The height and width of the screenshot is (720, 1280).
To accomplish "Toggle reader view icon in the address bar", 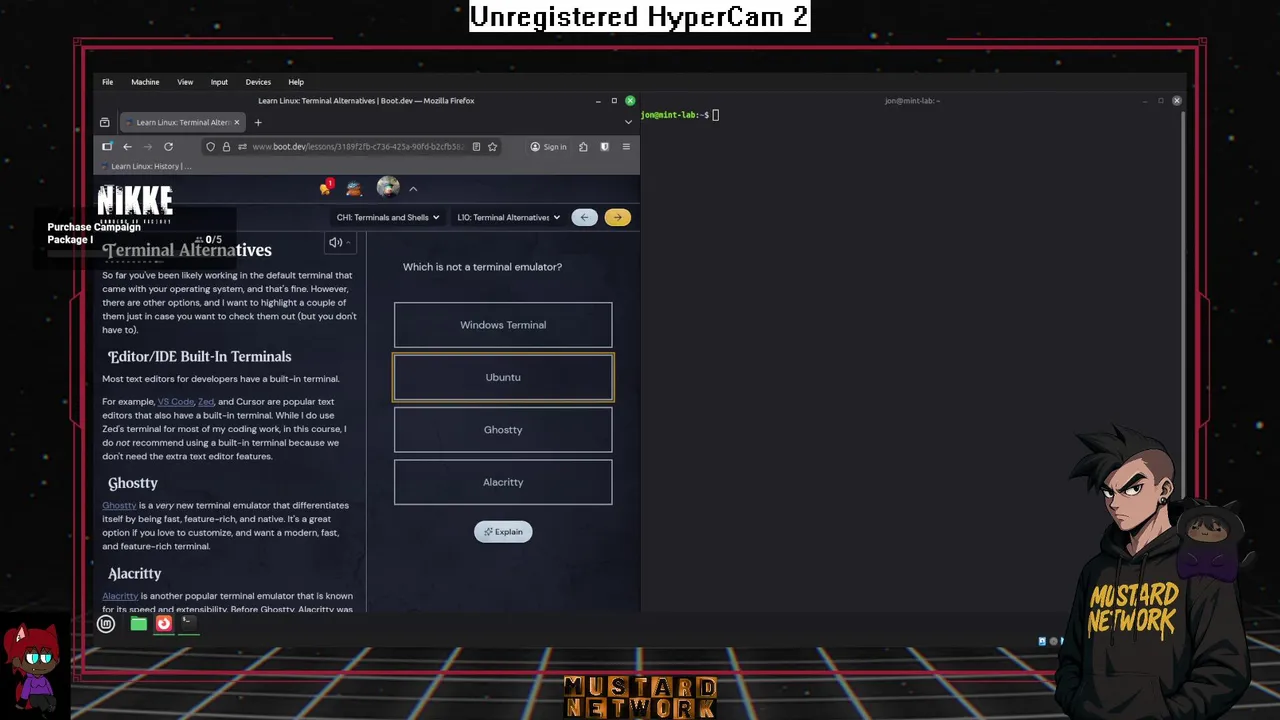I will point(476,147).
